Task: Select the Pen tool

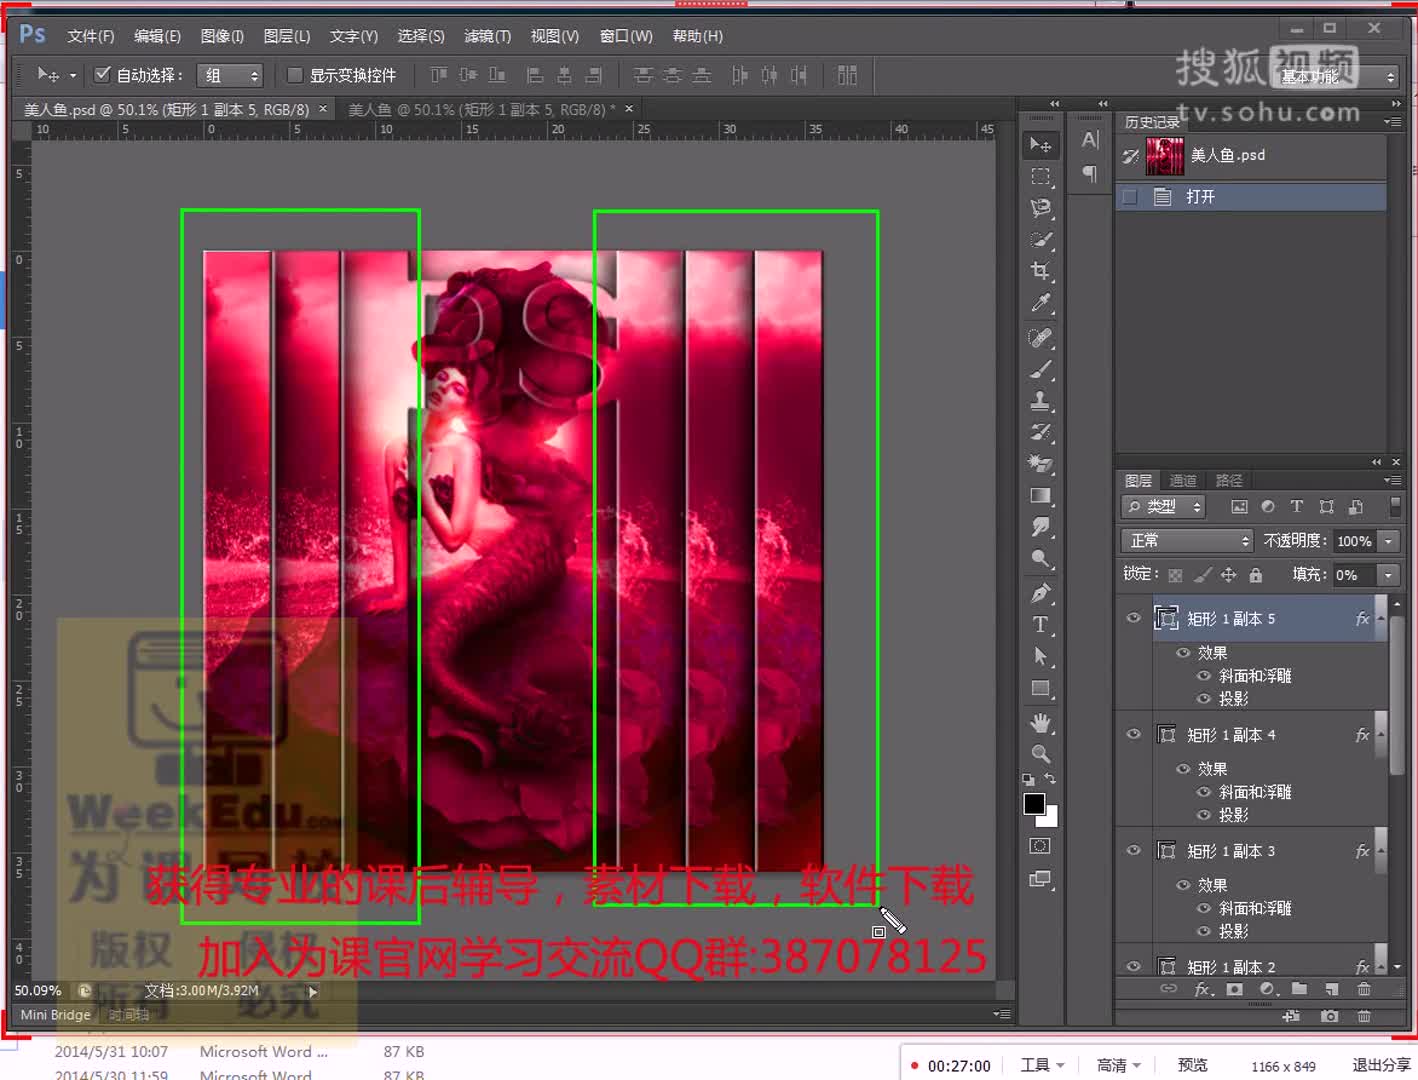Action: click(1041, 593)
